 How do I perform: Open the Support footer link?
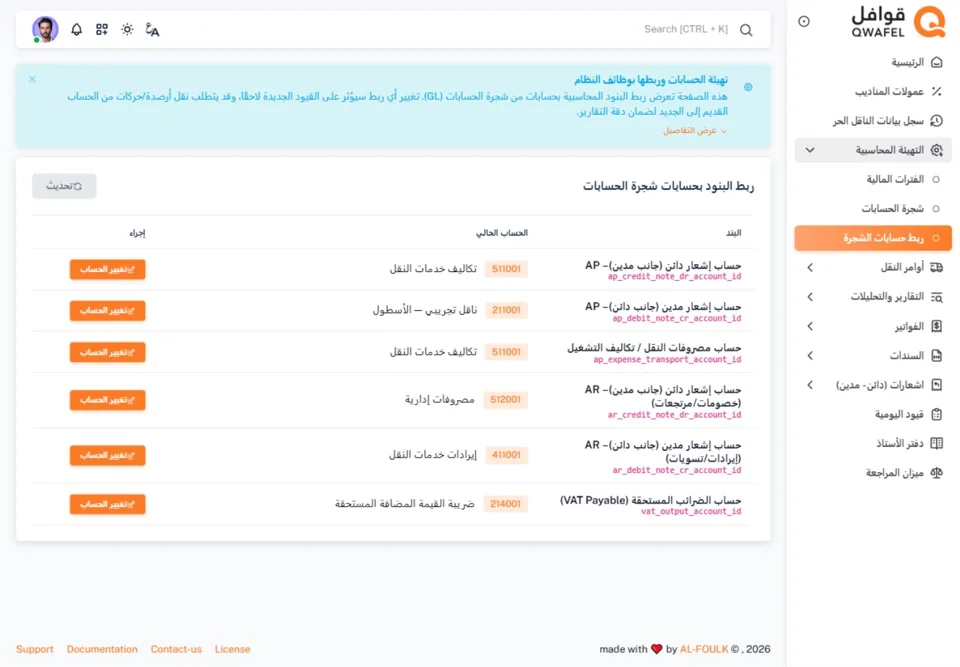click(34, 649)
